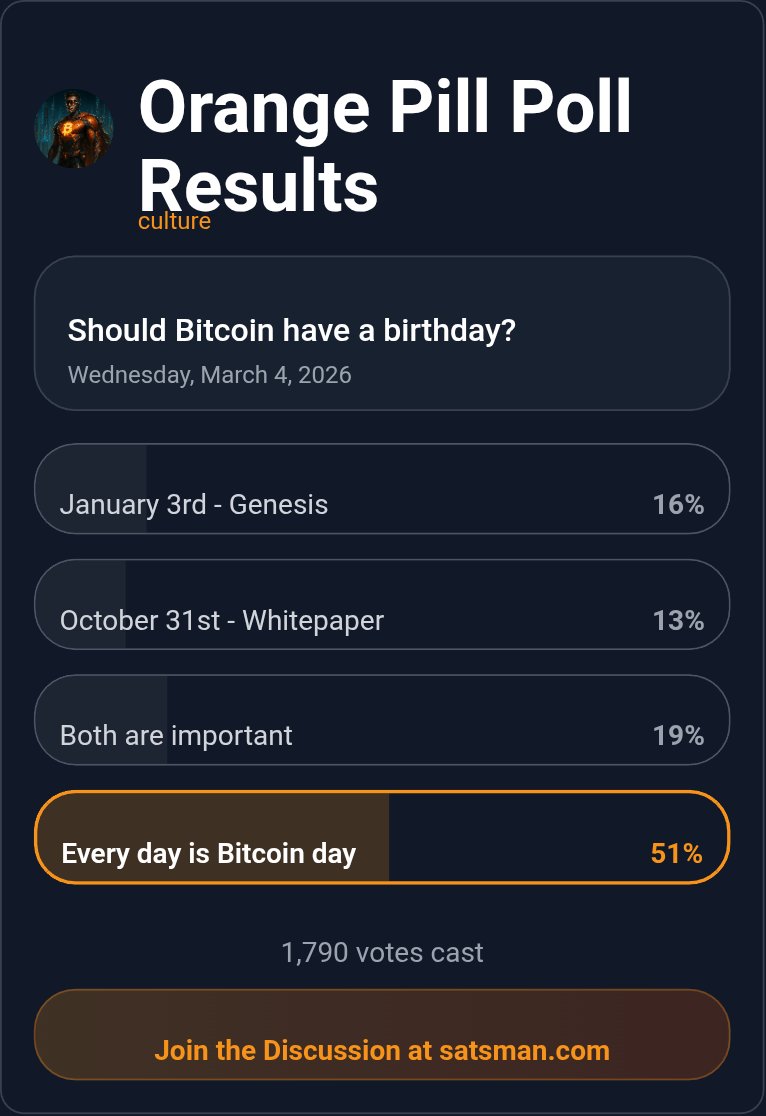Select the January 3rd - Genesis option
Viewport: 766px width, 1116px height.
(194, 504)
